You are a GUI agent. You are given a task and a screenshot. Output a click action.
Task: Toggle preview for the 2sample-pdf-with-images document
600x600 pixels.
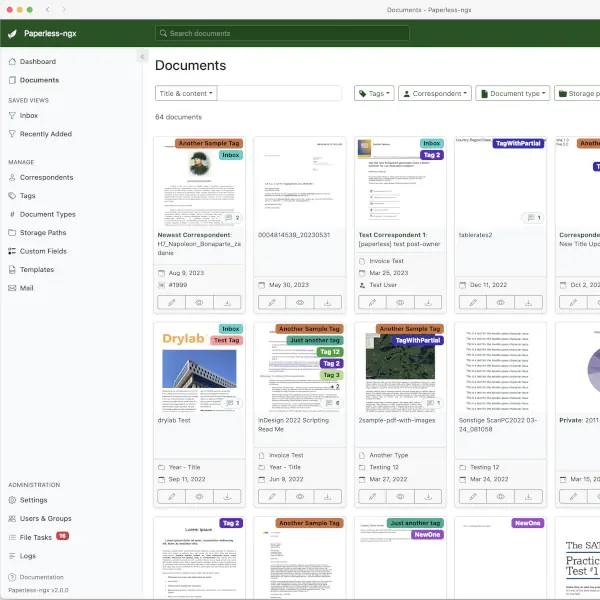point(399,496)
